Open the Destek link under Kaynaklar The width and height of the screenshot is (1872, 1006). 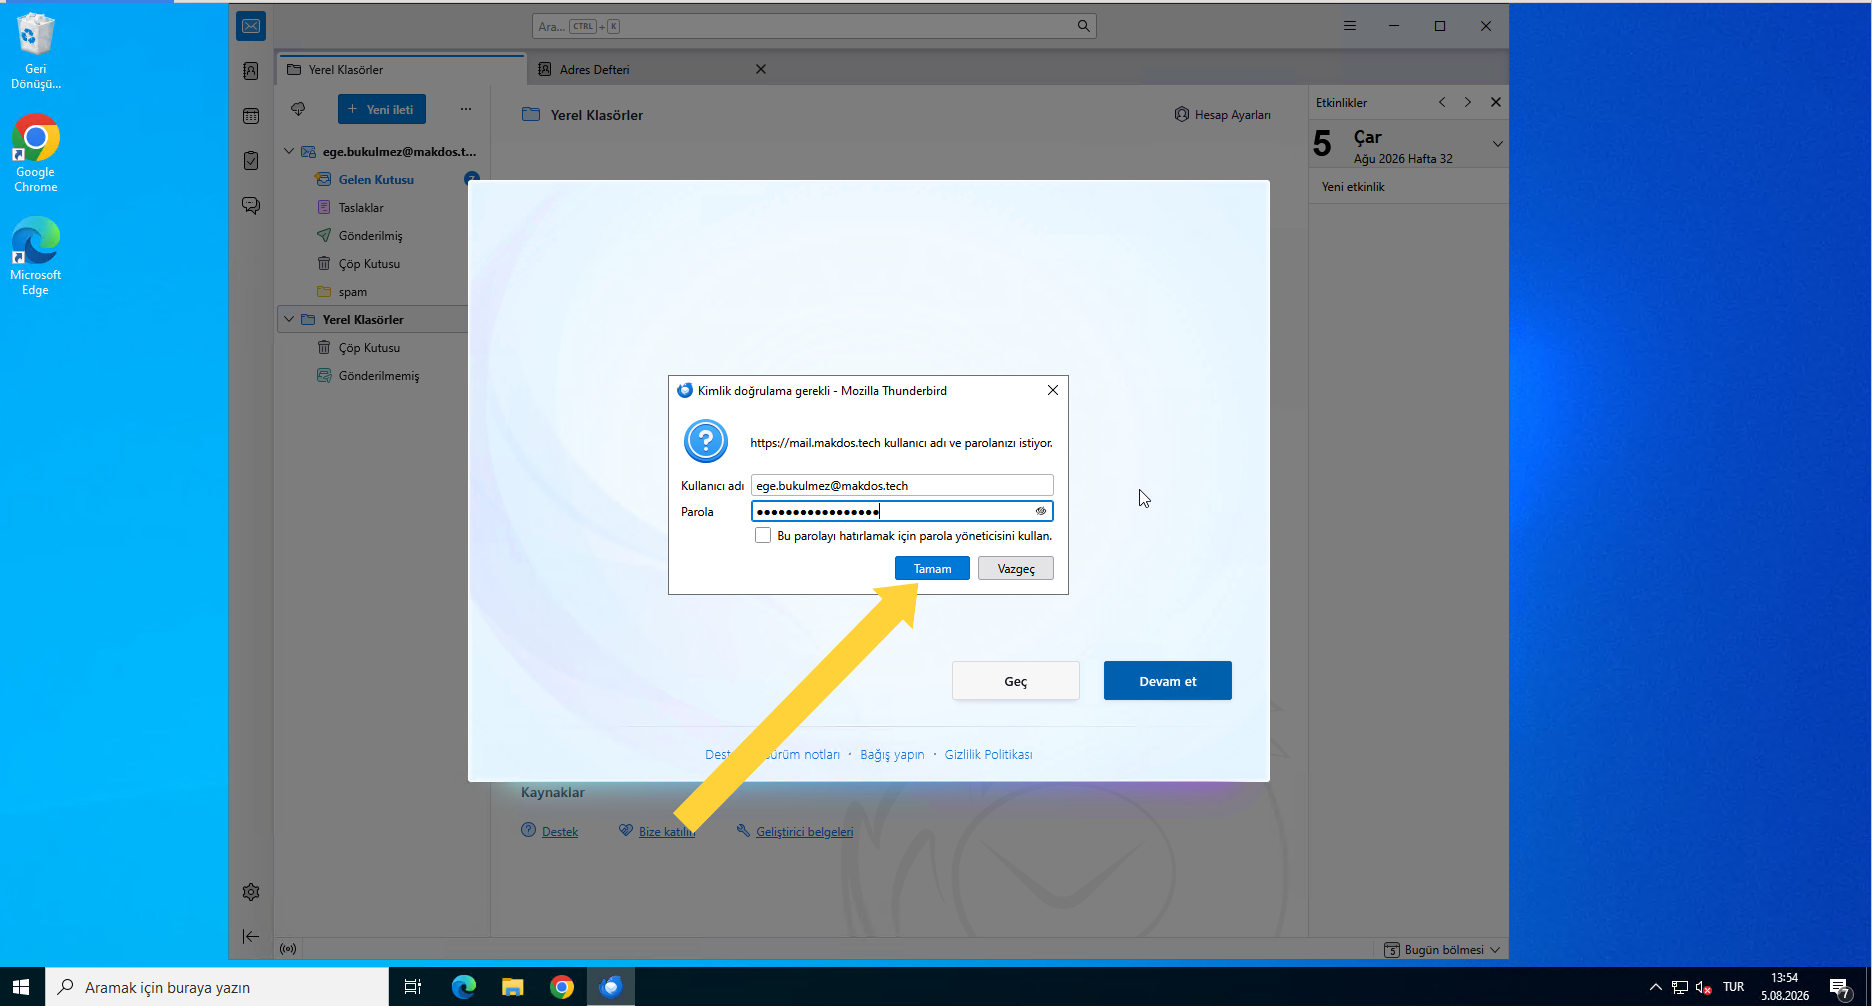click(560, 832)
